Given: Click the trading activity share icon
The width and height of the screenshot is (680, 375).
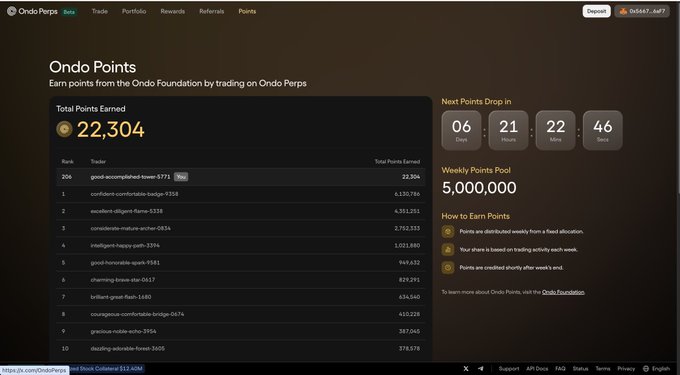Looking at the screenshot, I should click(x=448, y=249).
